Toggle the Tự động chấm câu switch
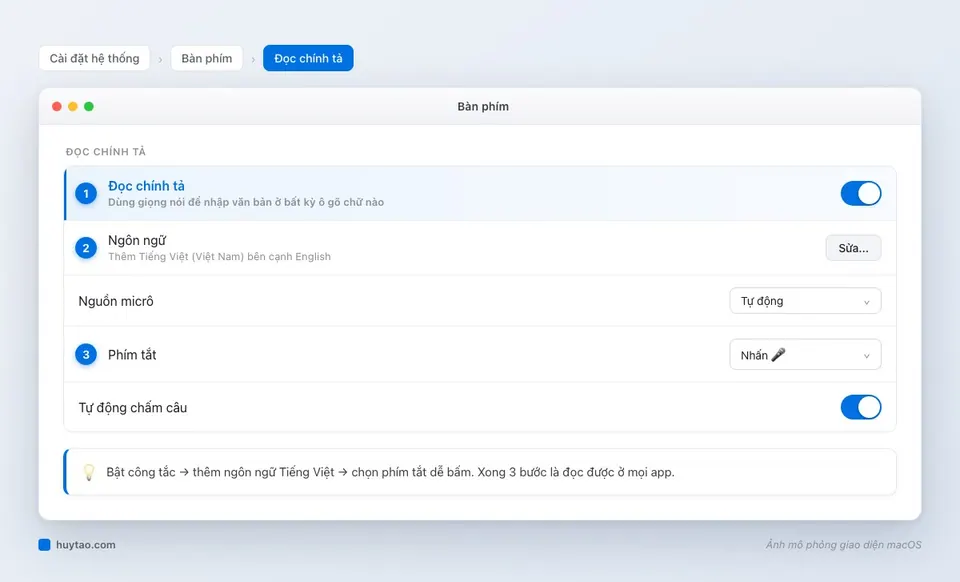This screenshot has height=582, width=960. pos(860,407)
